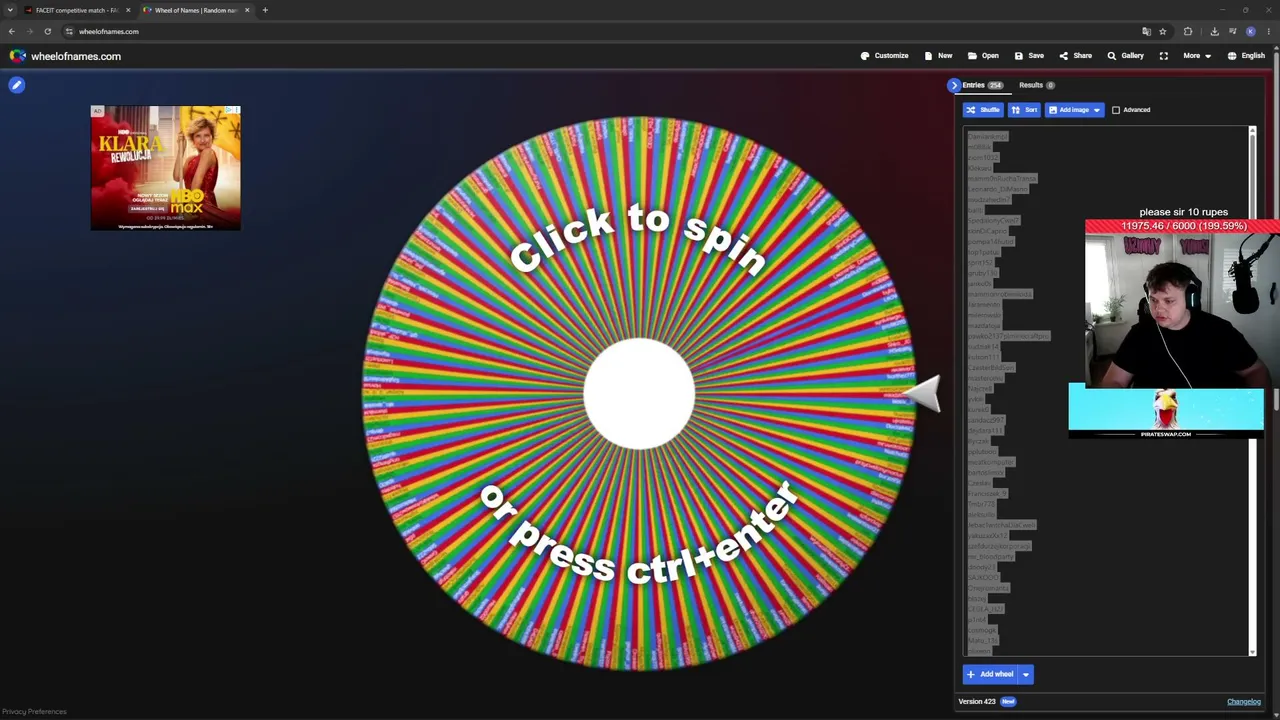This screenshot has width=1280, height=720.
Task: Click the Add wheel button
Action: [990, 674]
